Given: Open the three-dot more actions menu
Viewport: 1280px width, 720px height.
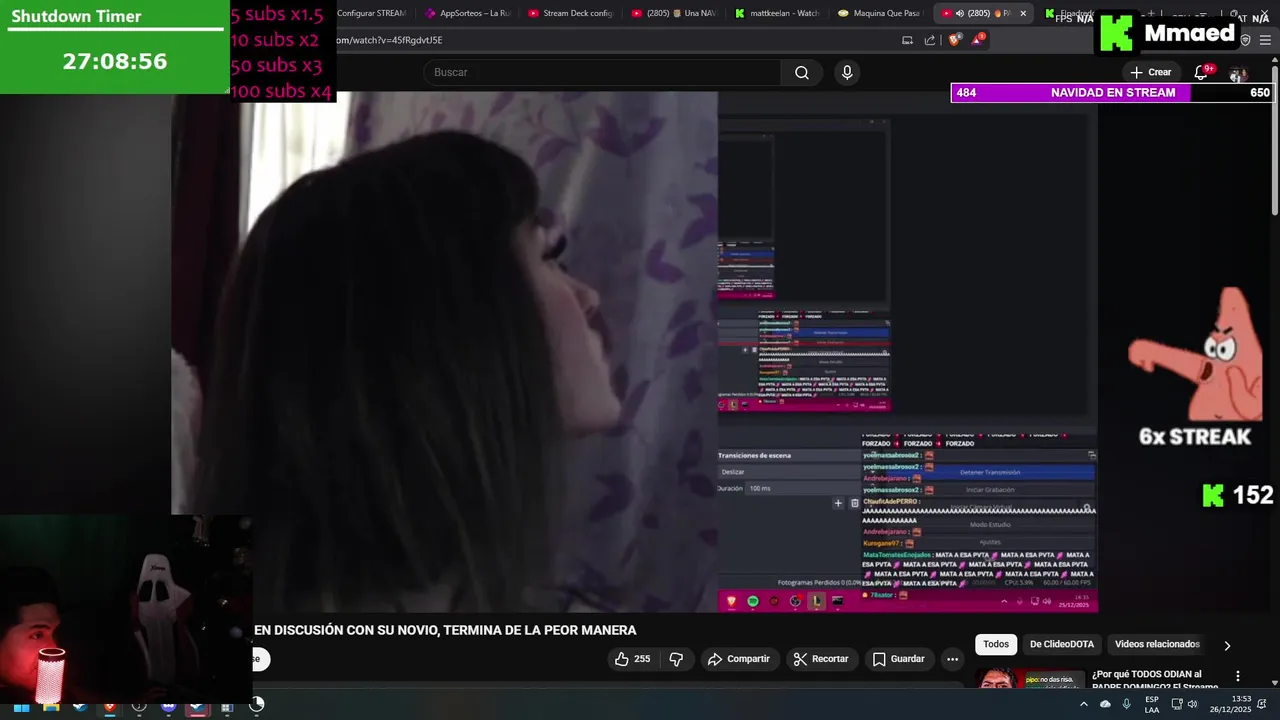Looking at the screenshot, I should pos(952,659).
